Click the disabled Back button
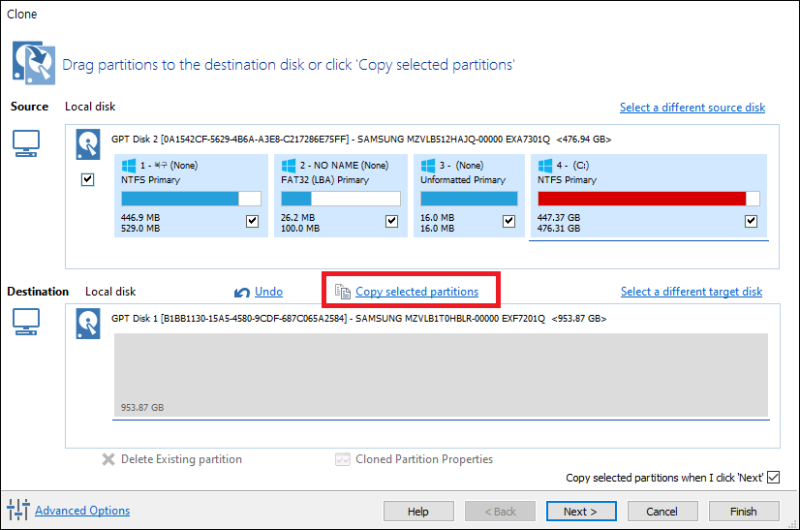The height and width of the screenshot is (530, 800). [500, 511]
